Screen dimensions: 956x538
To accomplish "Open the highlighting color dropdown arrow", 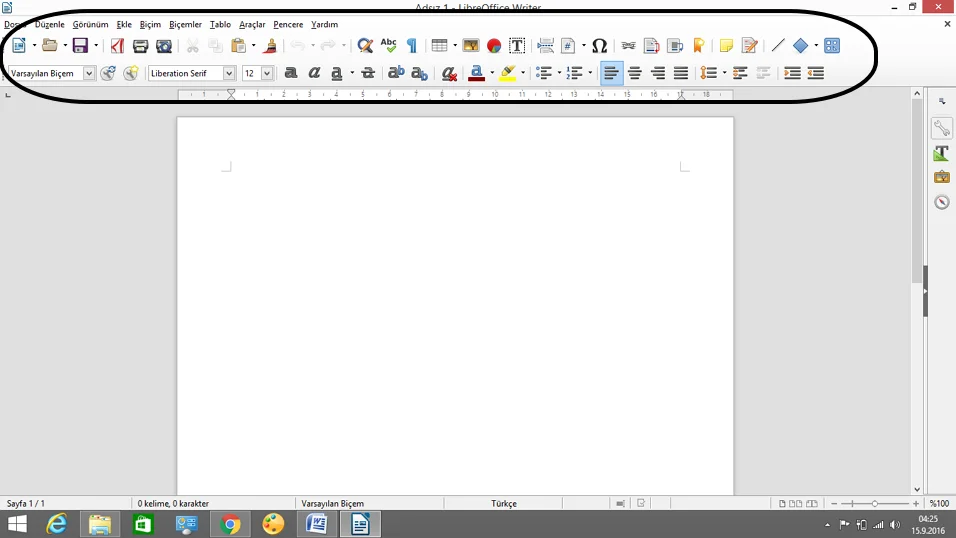I will (523, 73).
